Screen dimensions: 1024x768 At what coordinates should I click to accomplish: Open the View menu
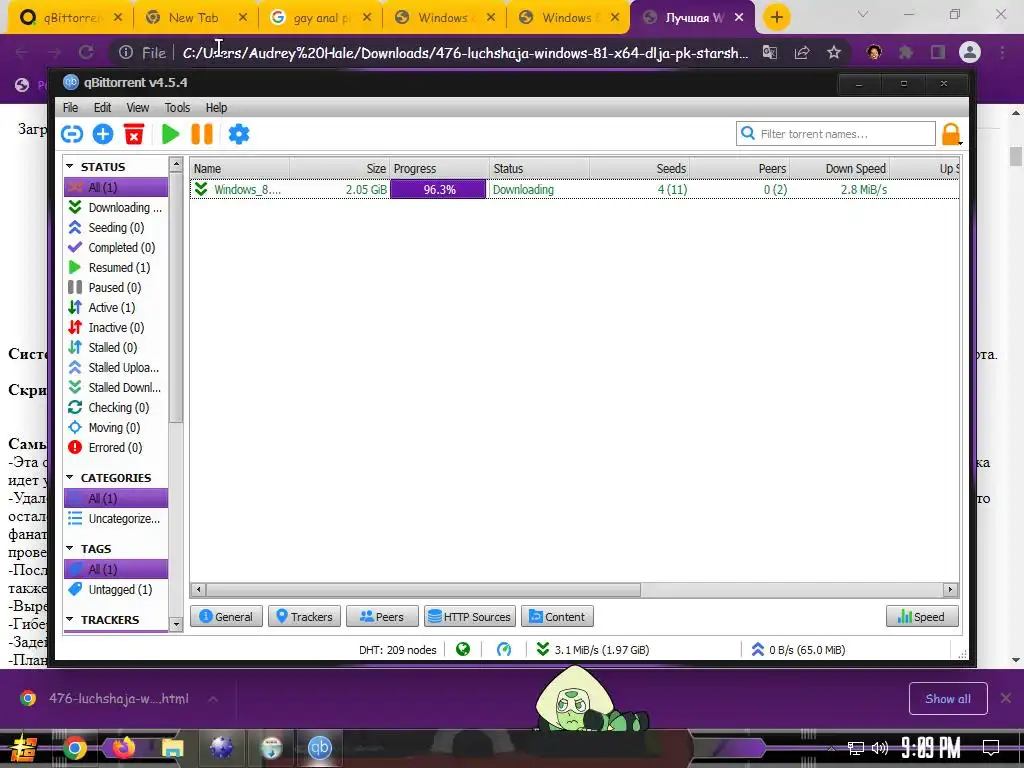[138, 107]
